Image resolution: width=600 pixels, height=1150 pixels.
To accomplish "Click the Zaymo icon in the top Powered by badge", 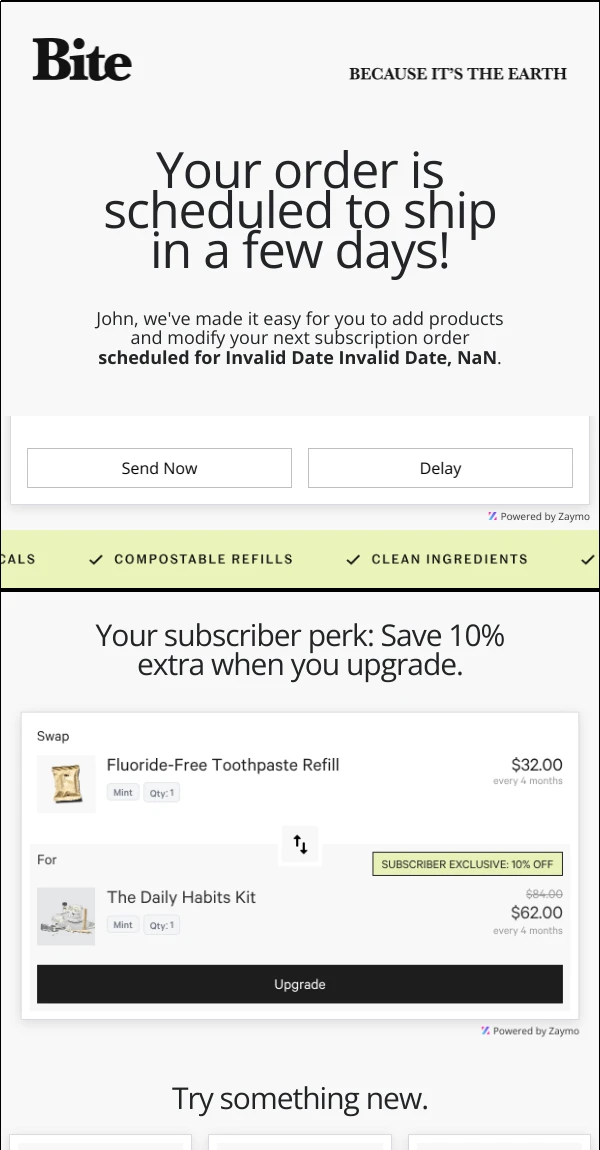I will (x=492, y=516).
